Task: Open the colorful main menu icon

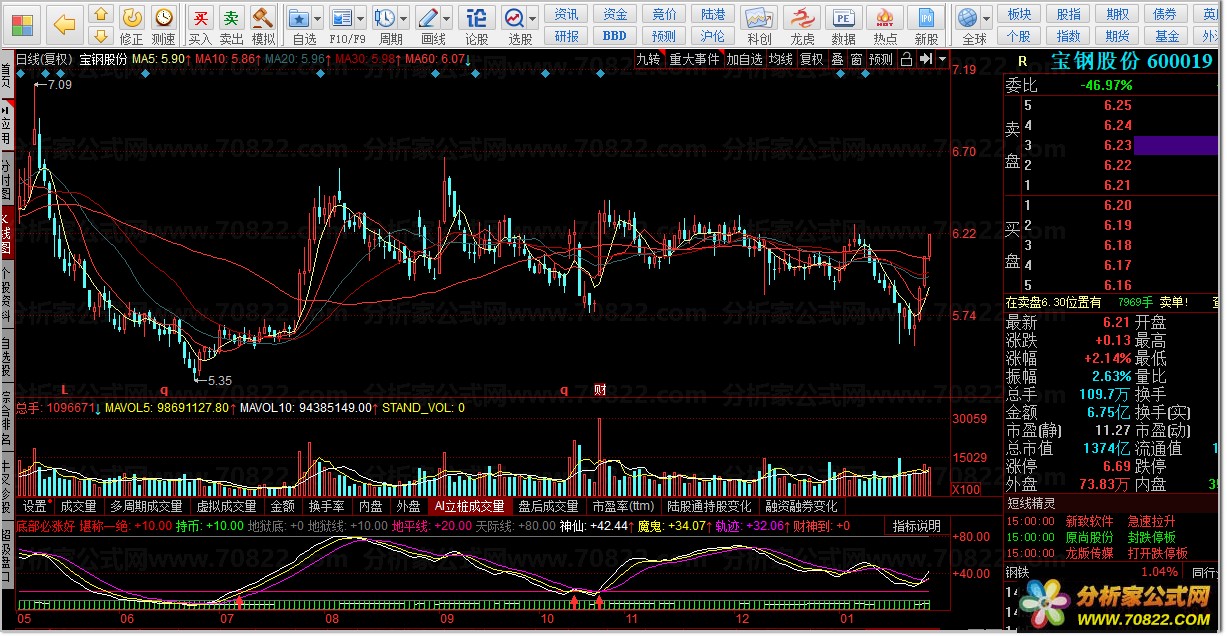Action: (23, 24)
